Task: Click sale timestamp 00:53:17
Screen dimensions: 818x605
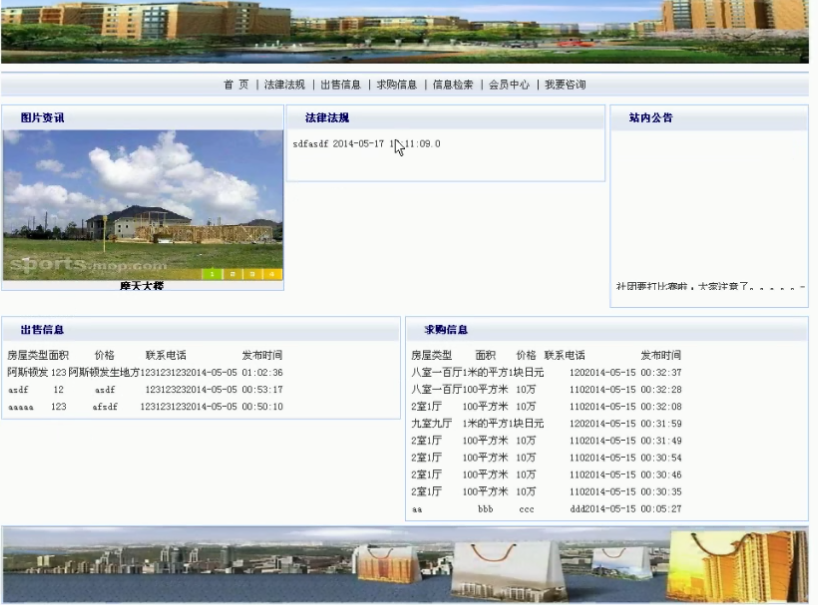Action: click(x=262, y=390)
